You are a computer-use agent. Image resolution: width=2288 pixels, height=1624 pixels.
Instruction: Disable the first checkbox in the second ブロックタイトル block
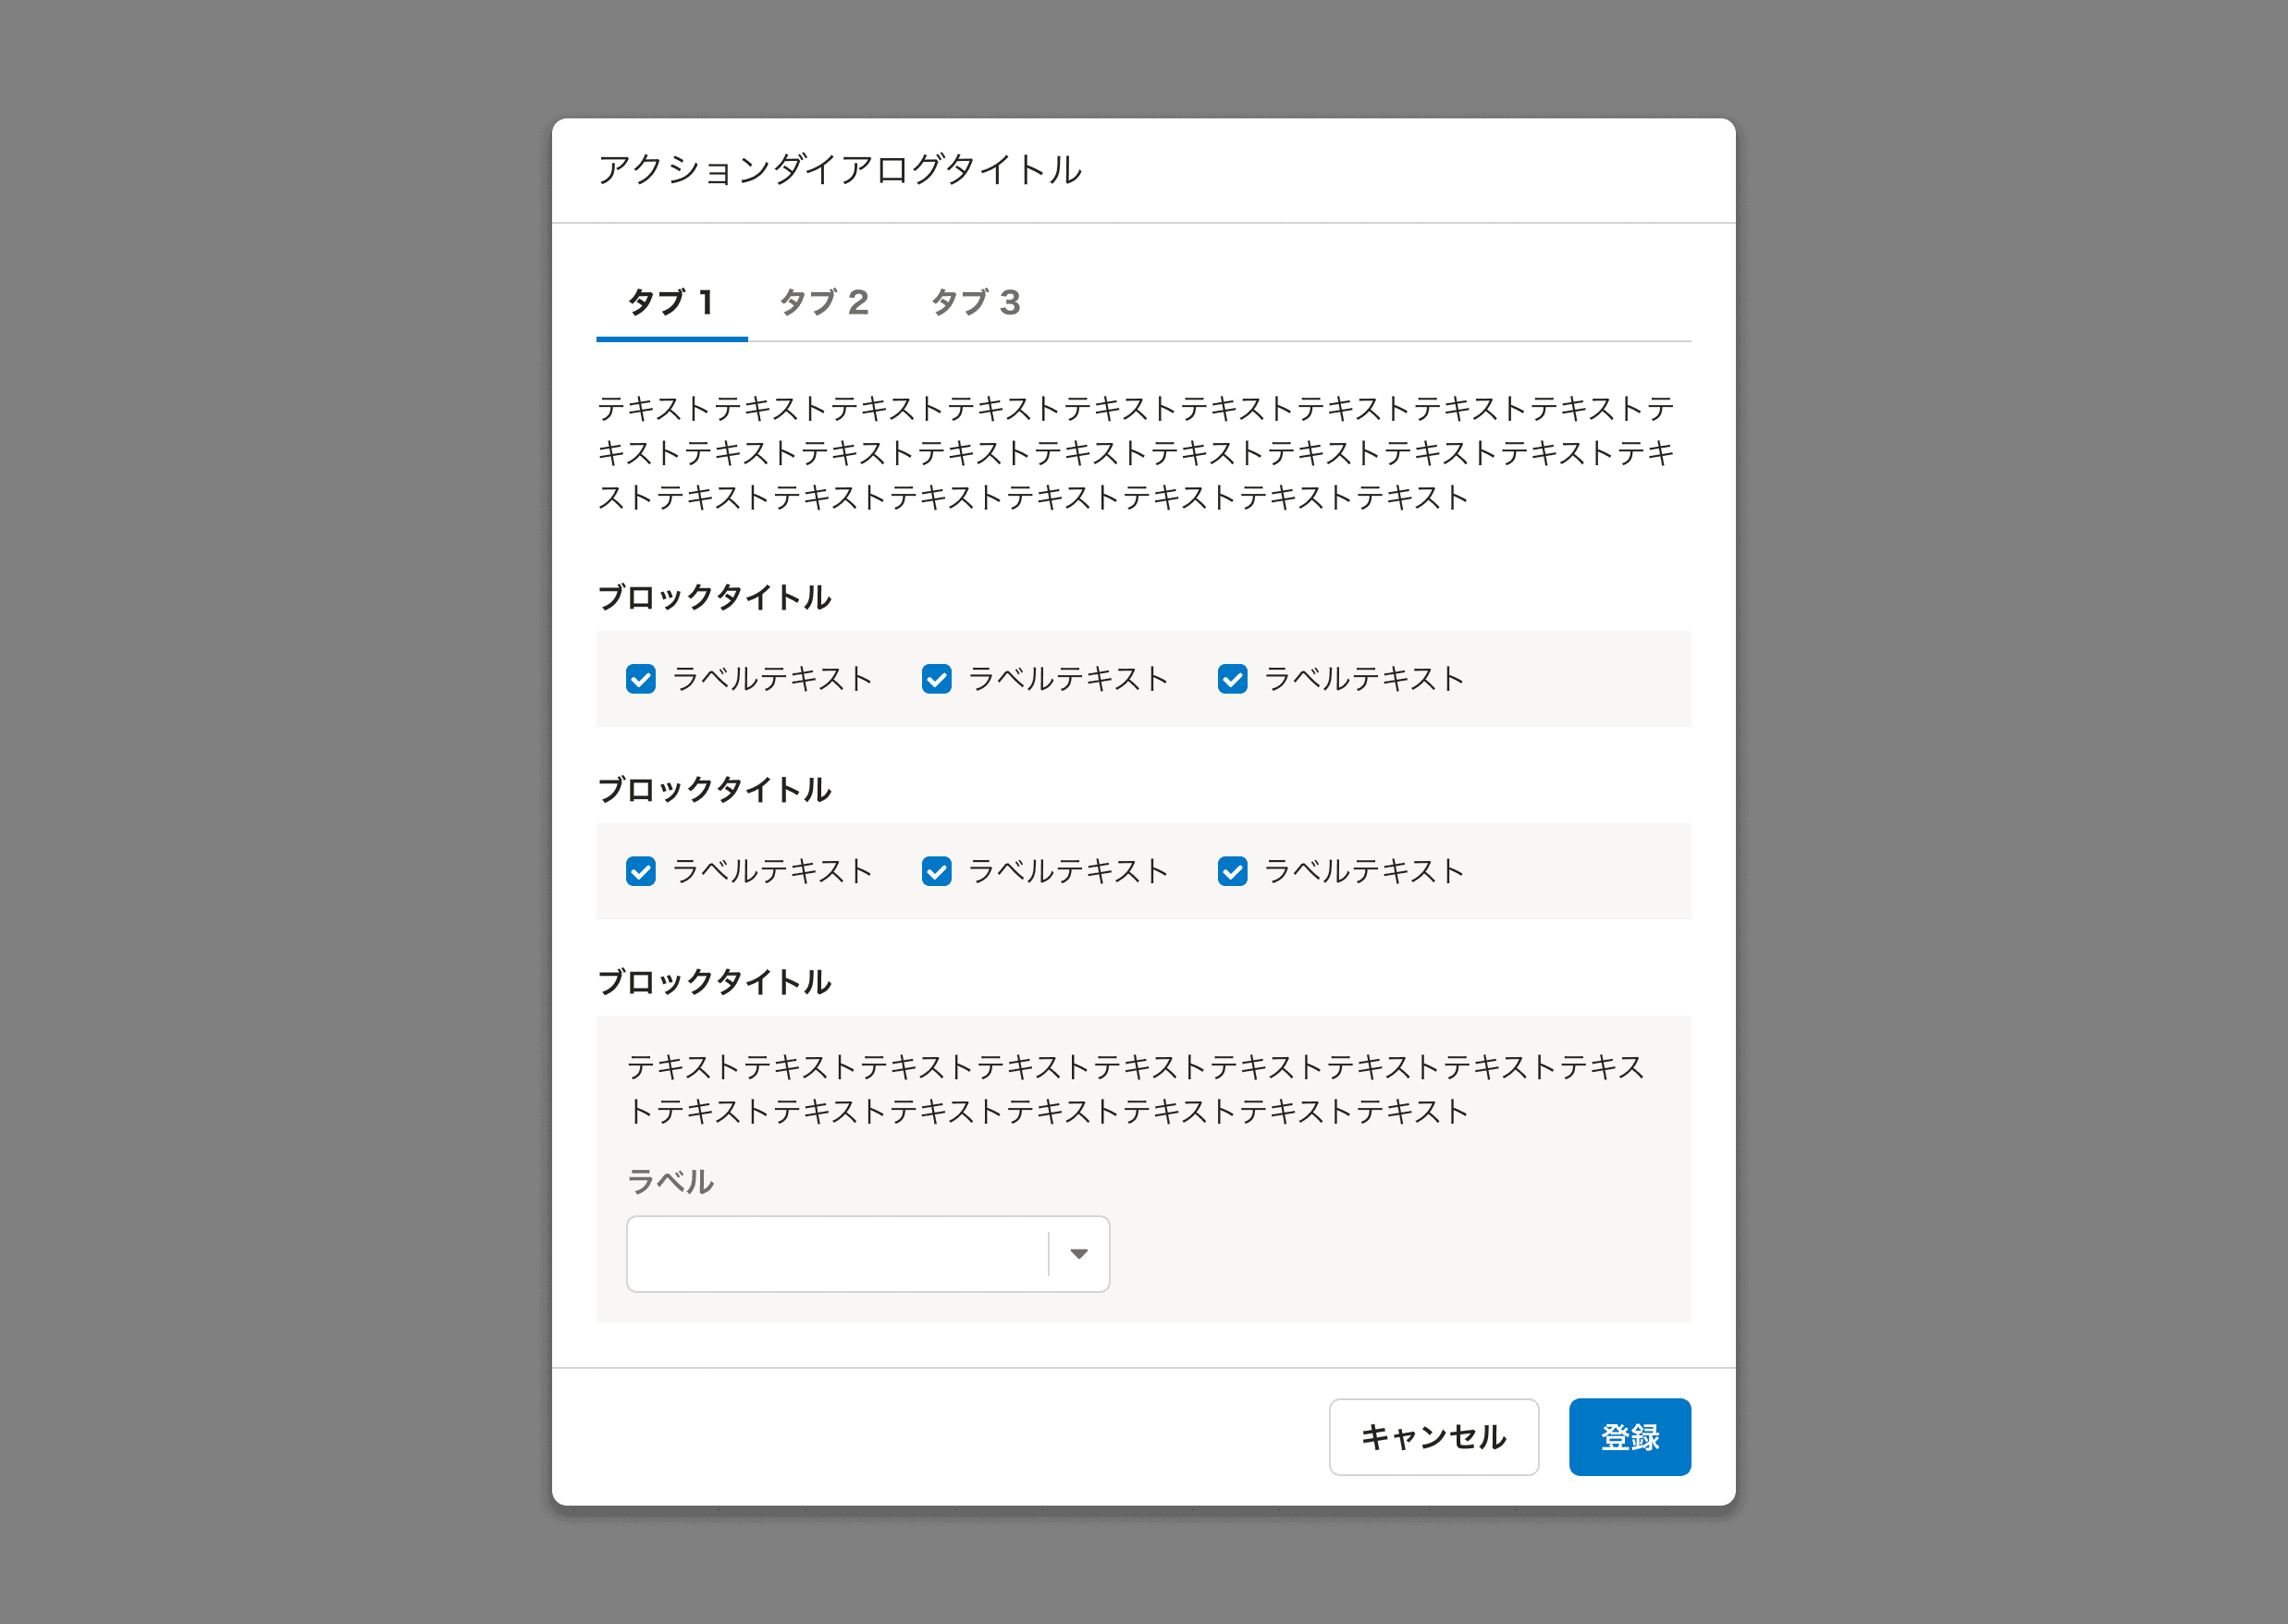coord(641,871)
